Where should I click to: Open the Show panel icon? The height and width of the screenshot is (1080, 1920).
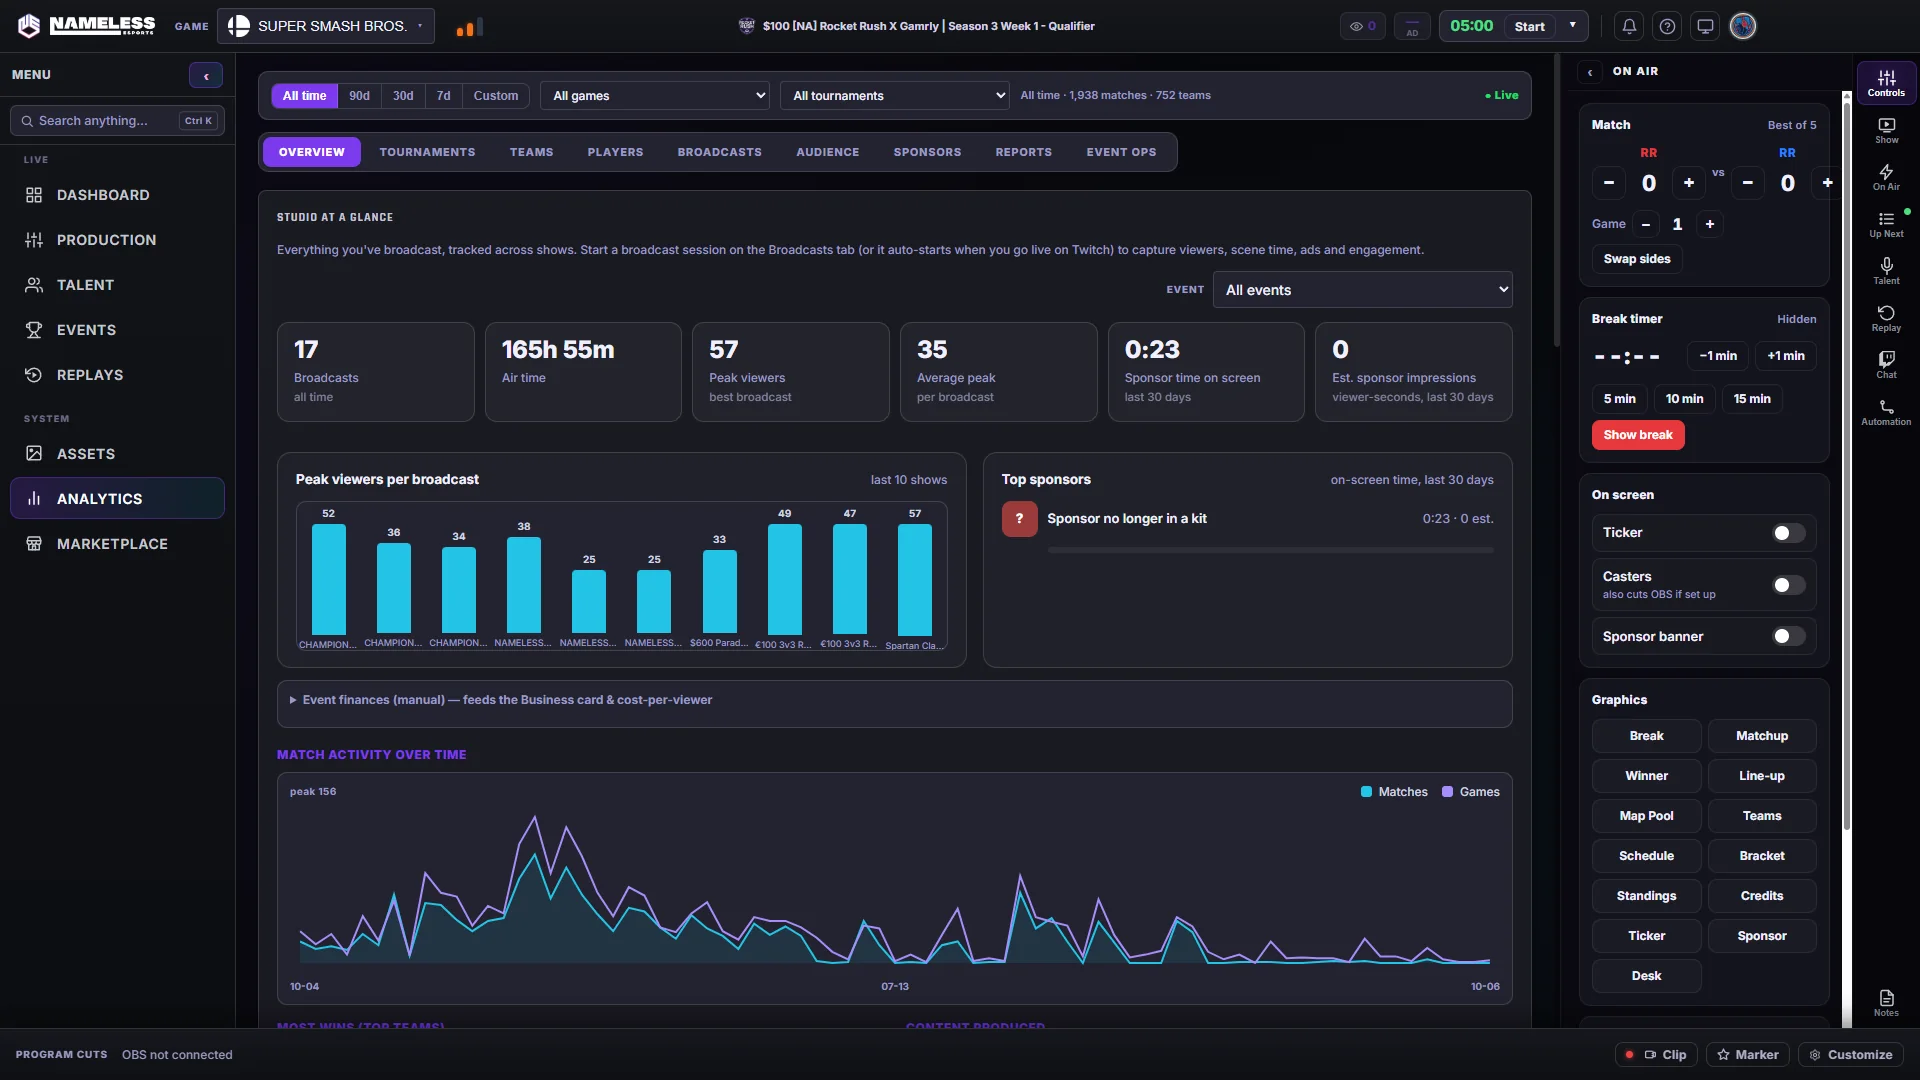[1886, 130]
